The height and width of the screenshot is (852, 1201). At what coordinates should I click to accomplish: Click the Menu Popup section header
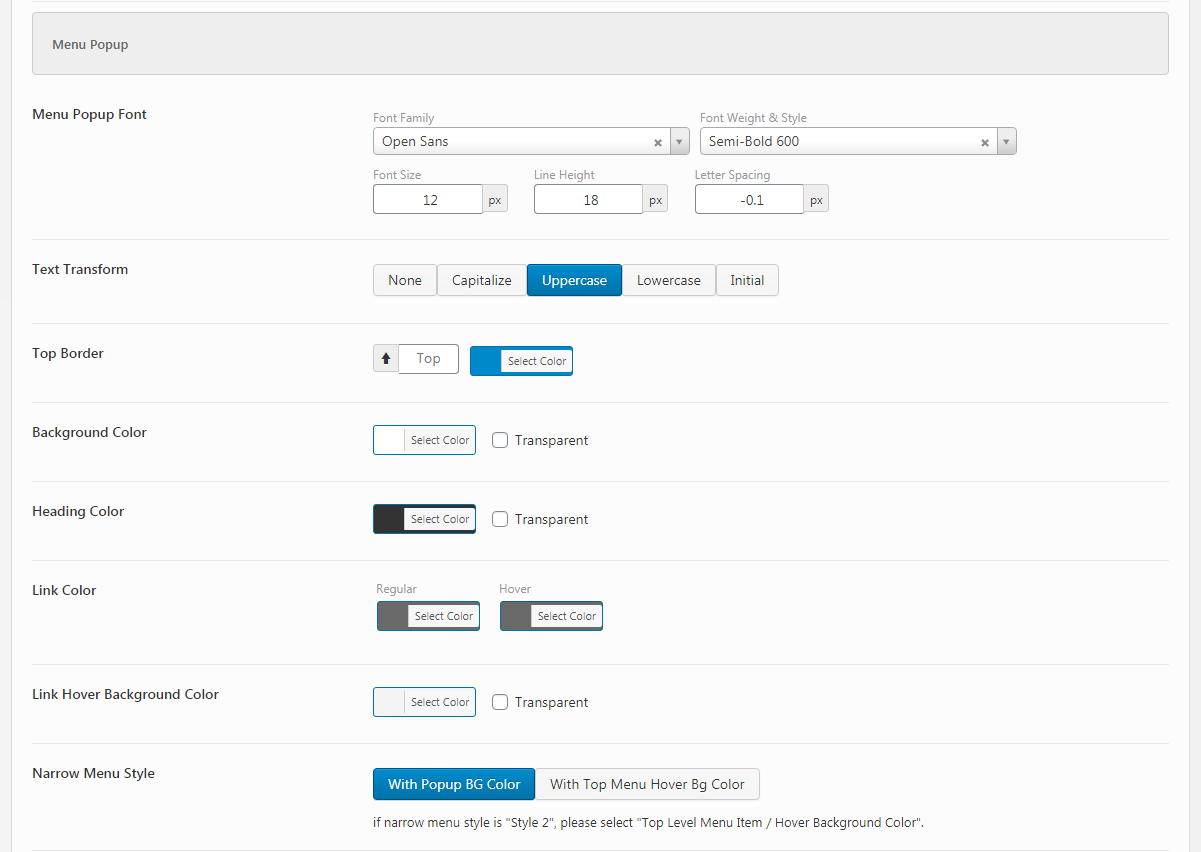click(x=600, y=44)
